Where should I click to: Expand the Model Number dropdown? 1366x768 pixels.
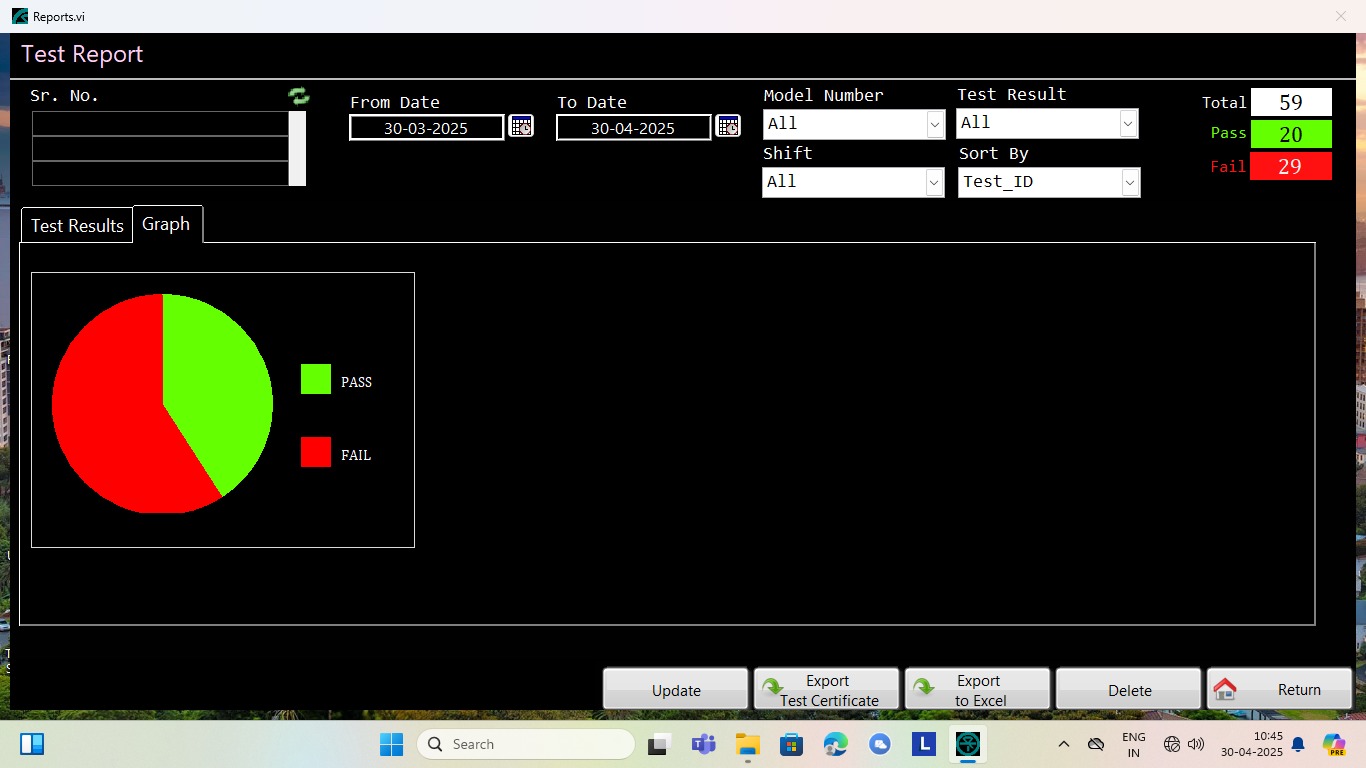coord(935,124)
